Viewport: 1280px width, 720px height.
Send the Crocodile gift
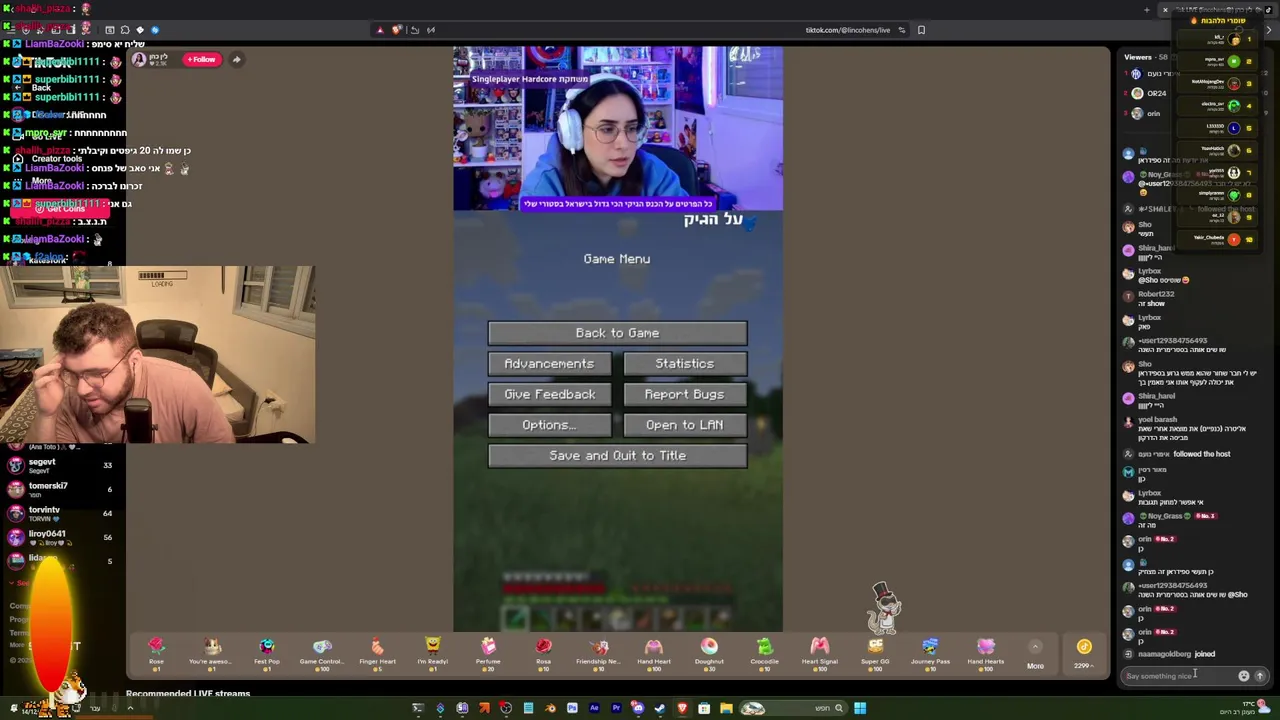coord(764,652)
